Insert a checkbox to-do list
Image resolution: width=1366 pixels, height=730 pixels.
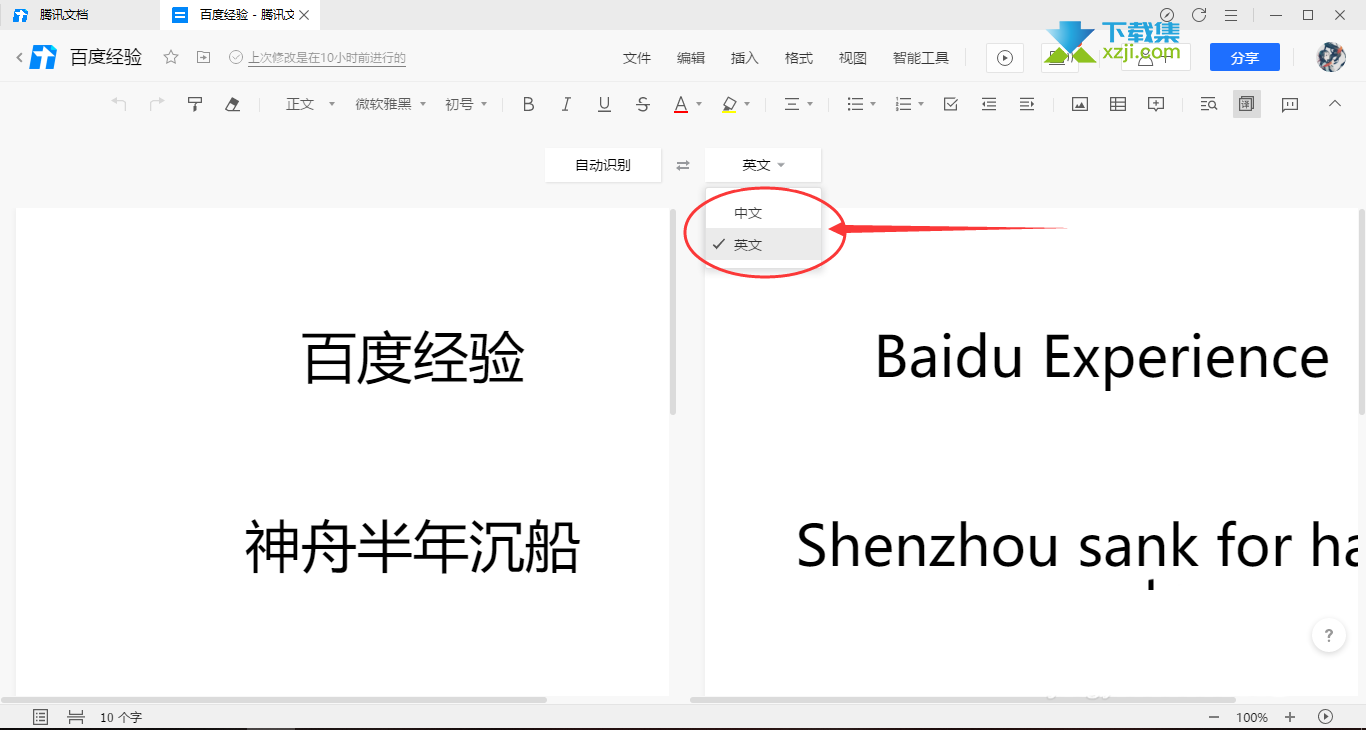[x=951, y=104]
